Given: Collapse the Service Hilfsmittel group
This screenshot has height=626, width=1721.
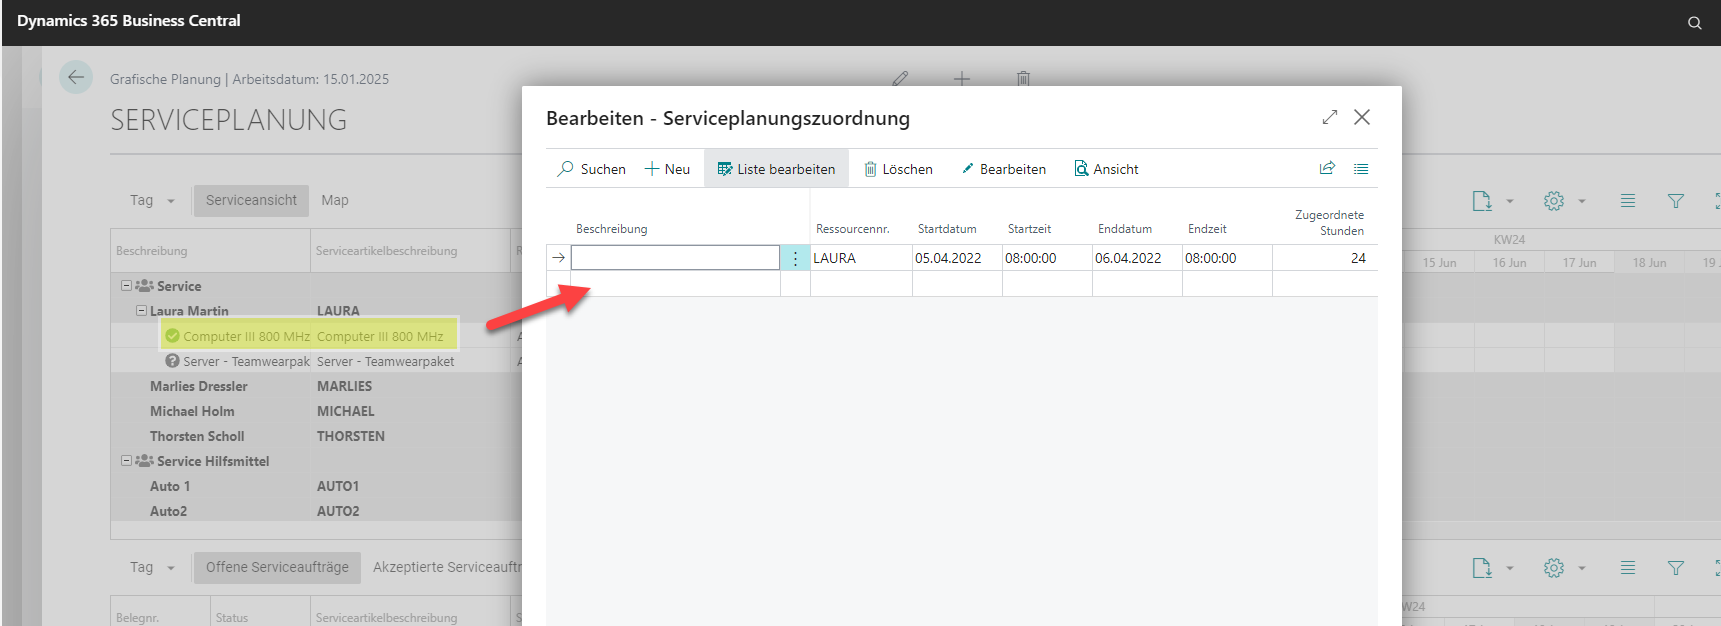Looking at the screenshot, I should pyautogui.click(x=126, y=461).
